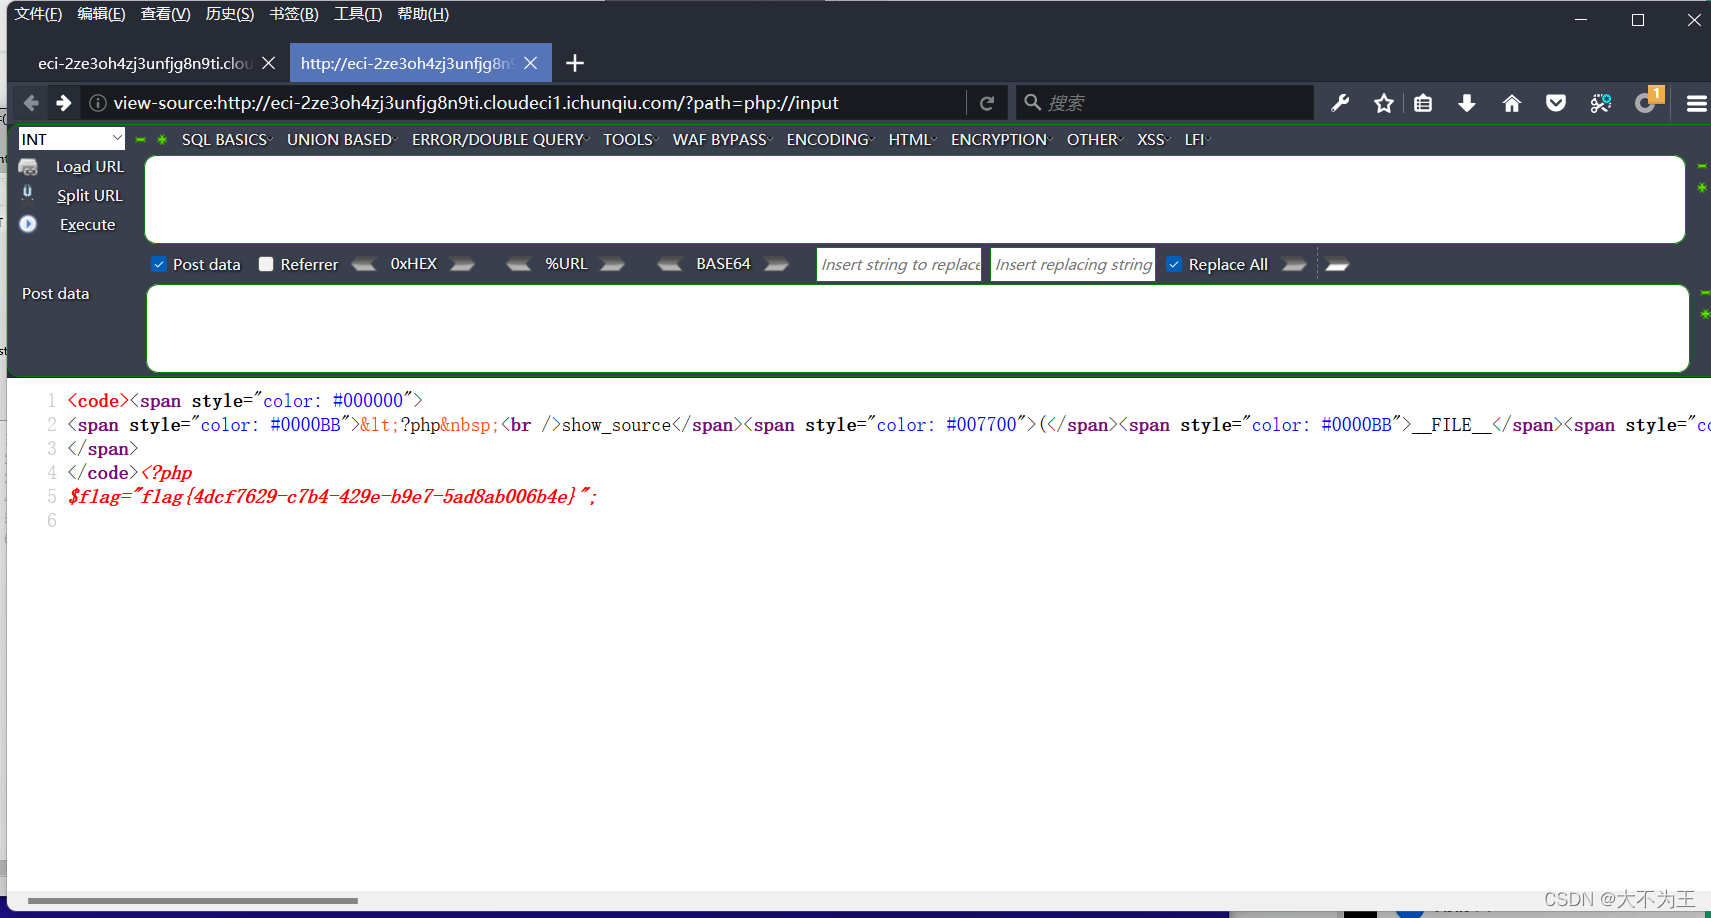The height and width of the screenshot is (918, 1711).
Task: Show bookmarks list icon
Action: tap(1423, 103)
